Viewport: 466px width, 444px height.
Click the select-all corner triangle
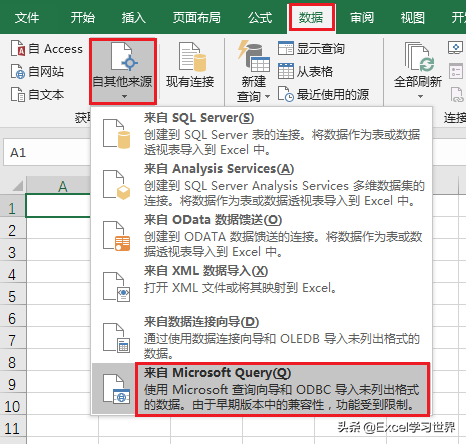[x=17, y=185]
